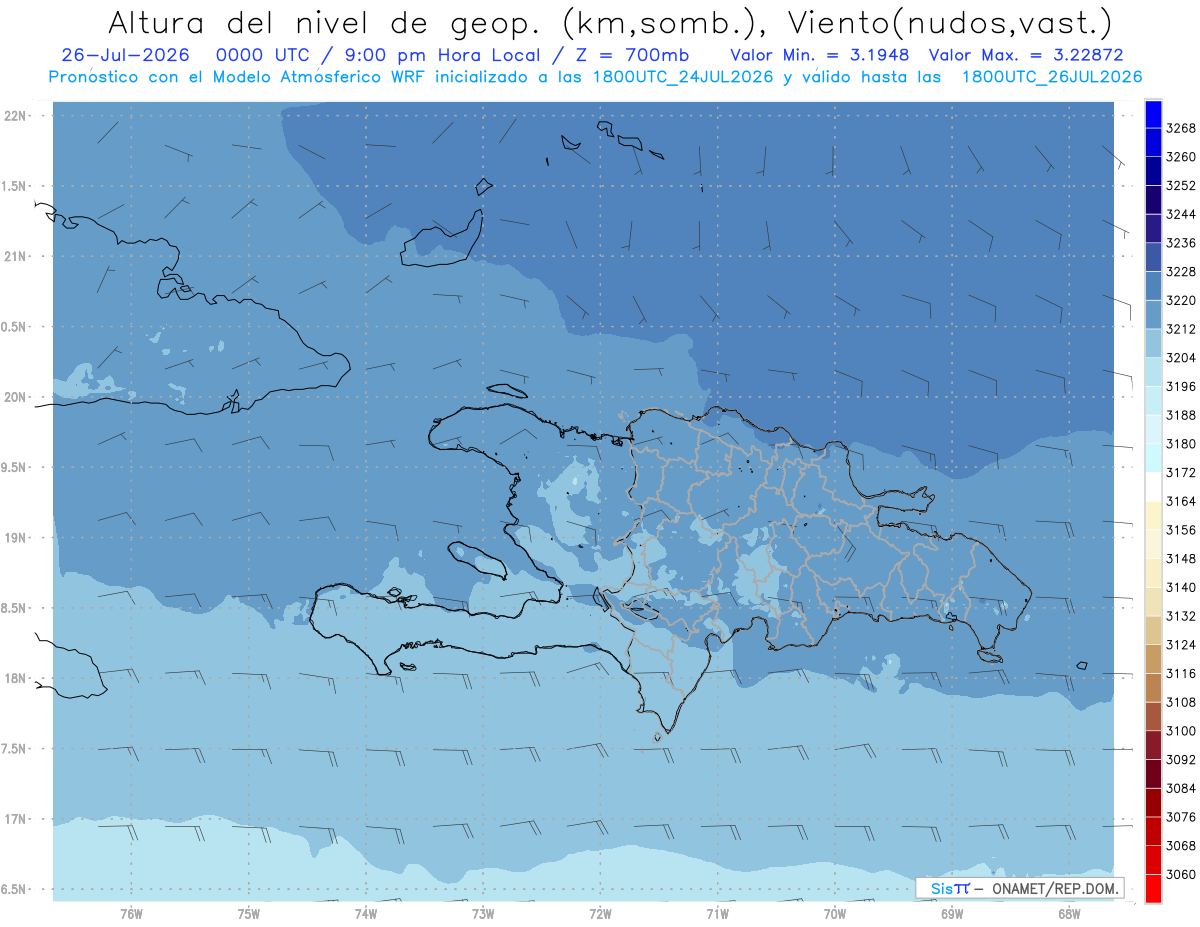Click the 74W longitude axis label
The width and height of the screenshot is (1200, 927).
coord(366,913)
